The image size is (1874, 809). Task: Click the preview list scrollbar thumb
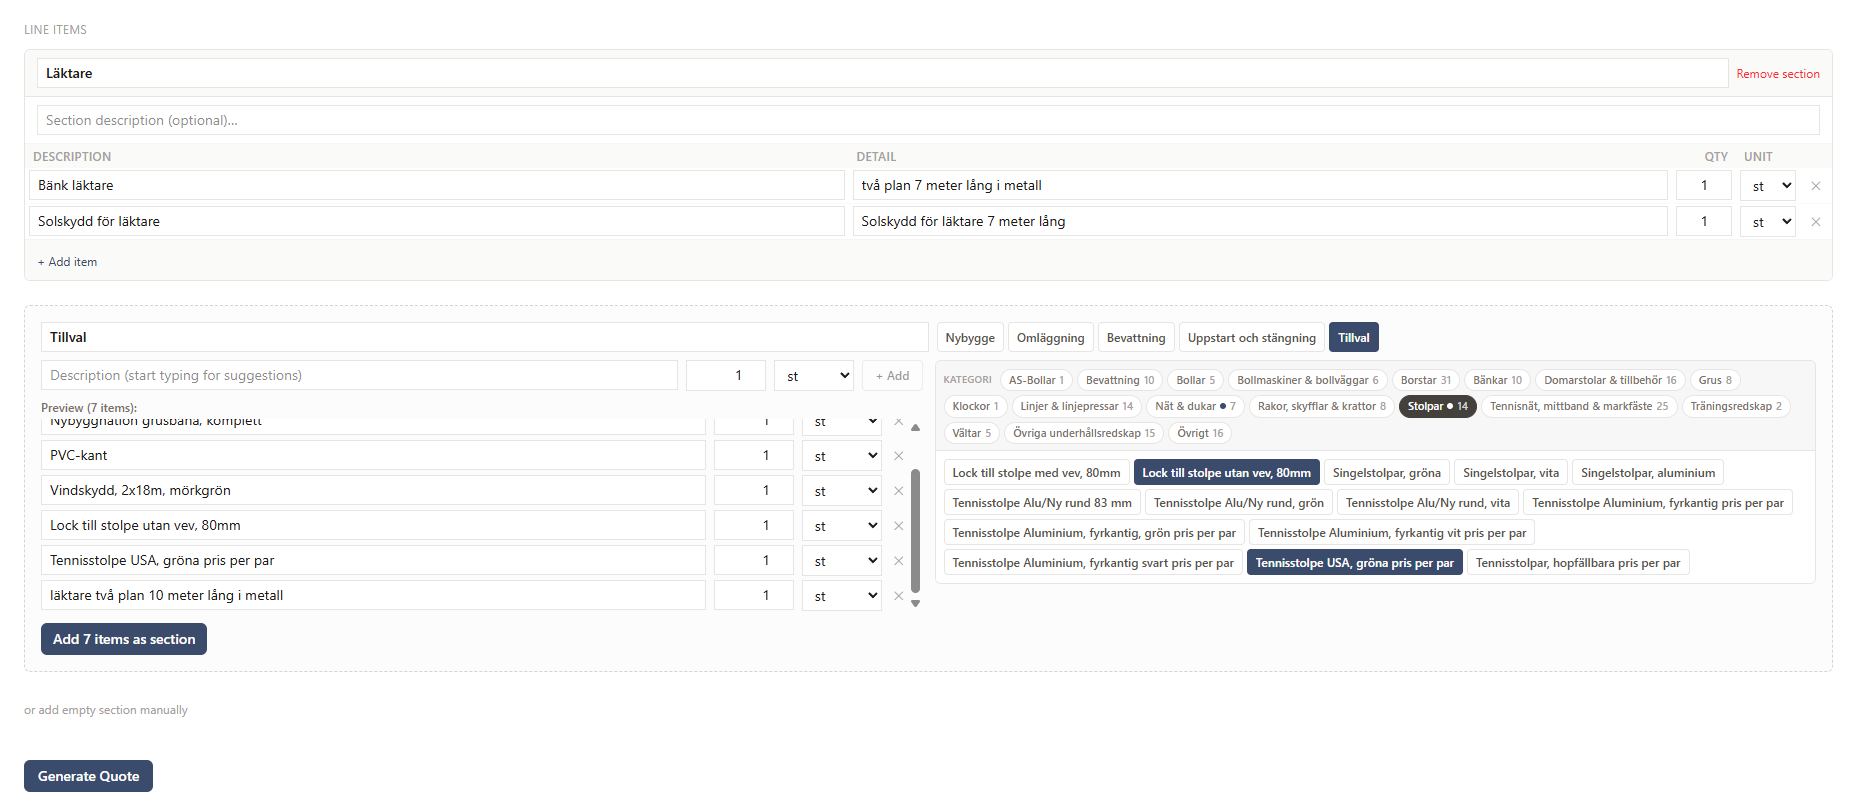915,530
